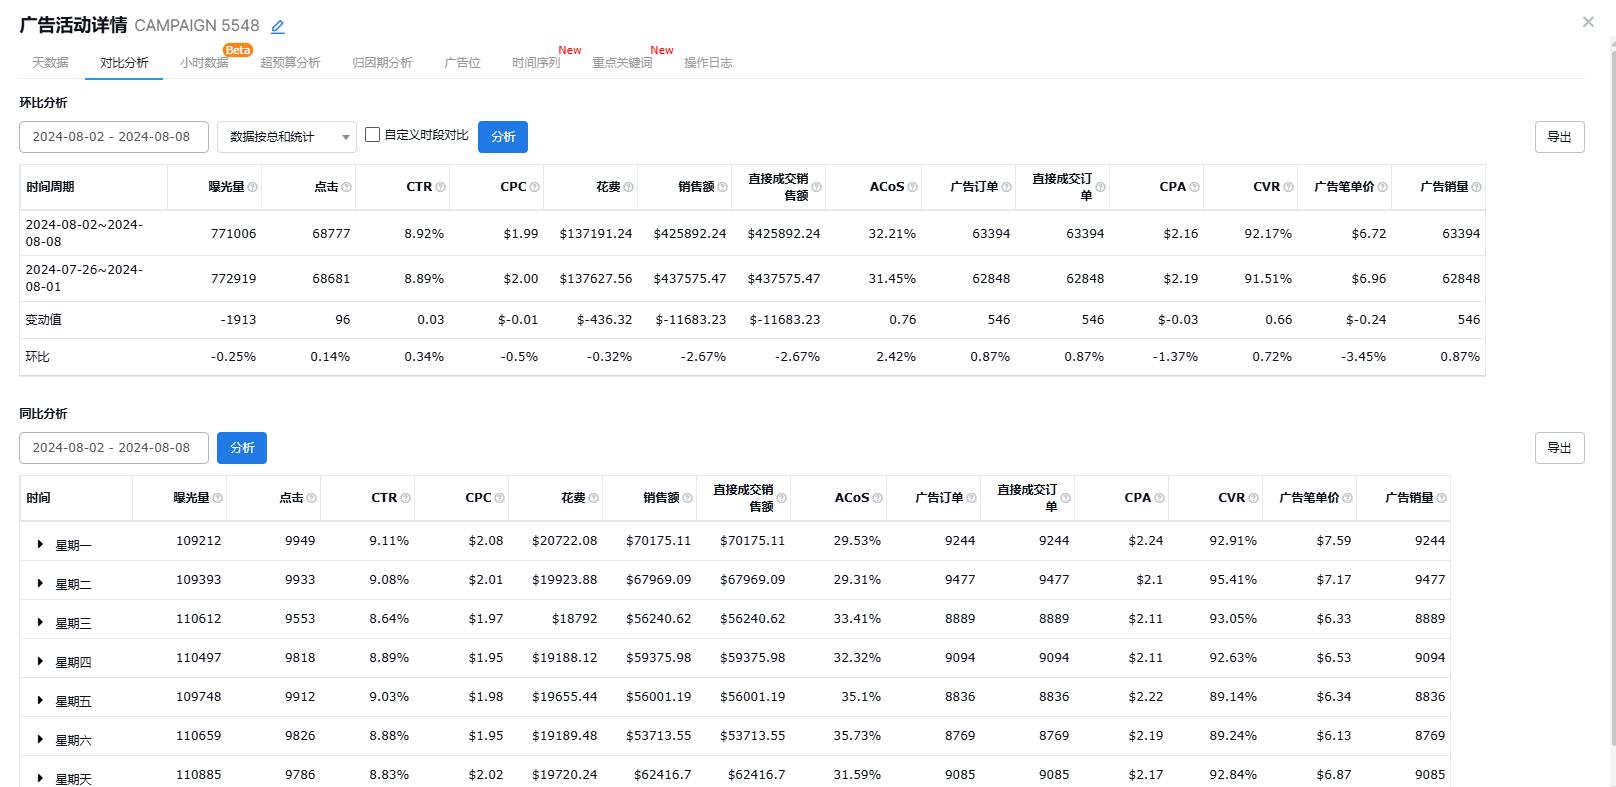Export 环比分析 table with 导出
This screenshot has width=1616, height=787.
click(x=1560, y=137)
